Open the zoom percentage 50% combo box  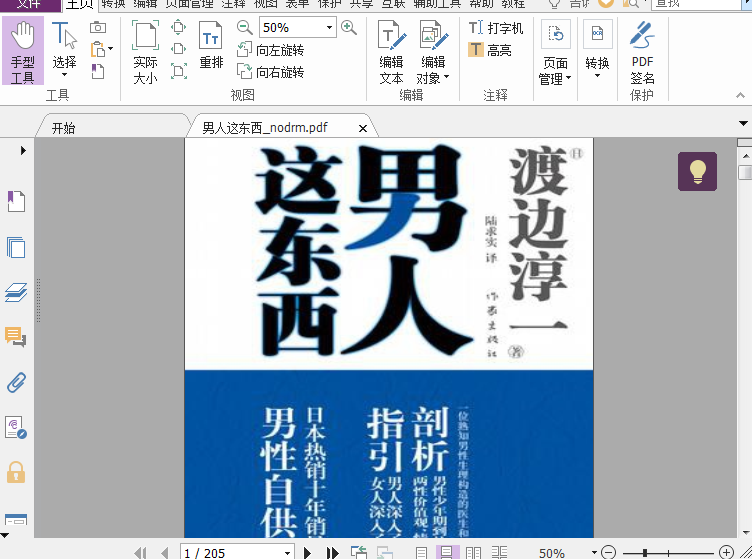(297, 27)
